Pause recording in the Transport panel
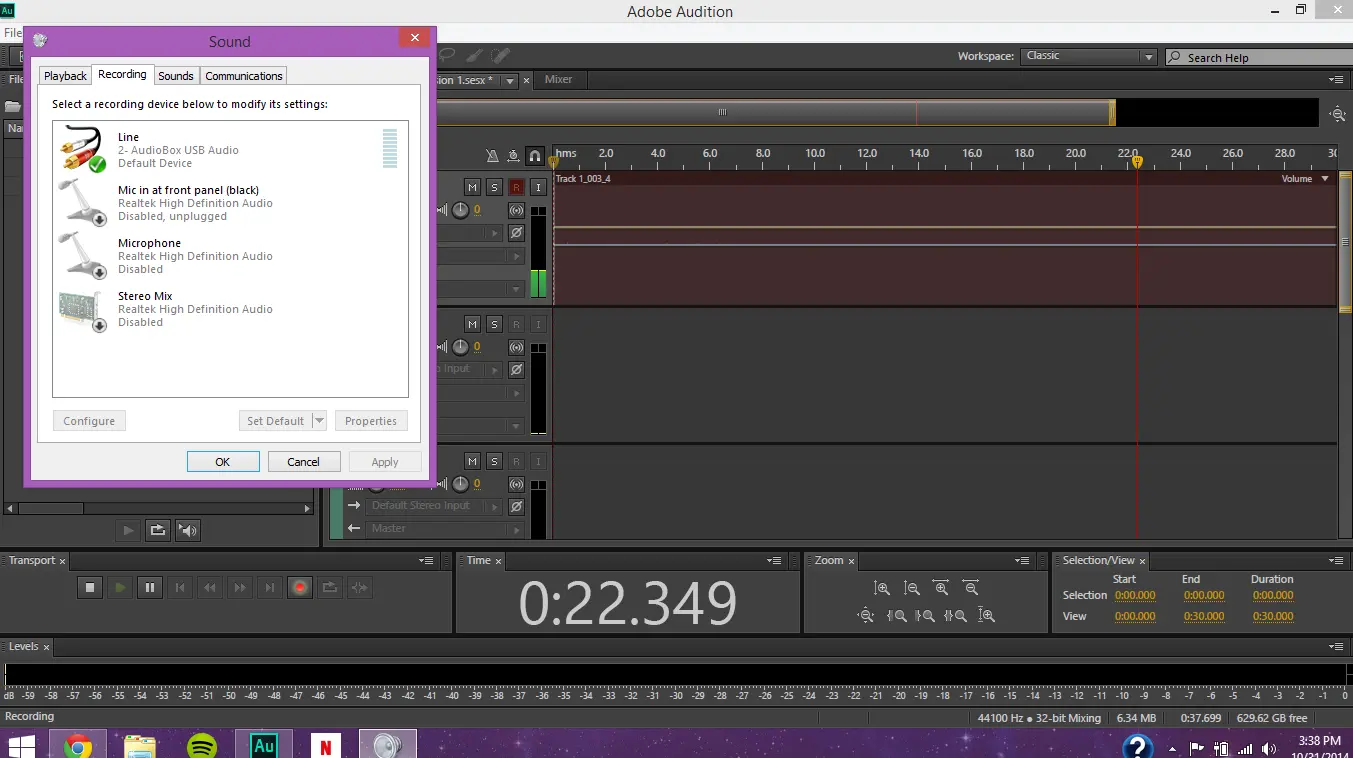 [x=150, y=588]
